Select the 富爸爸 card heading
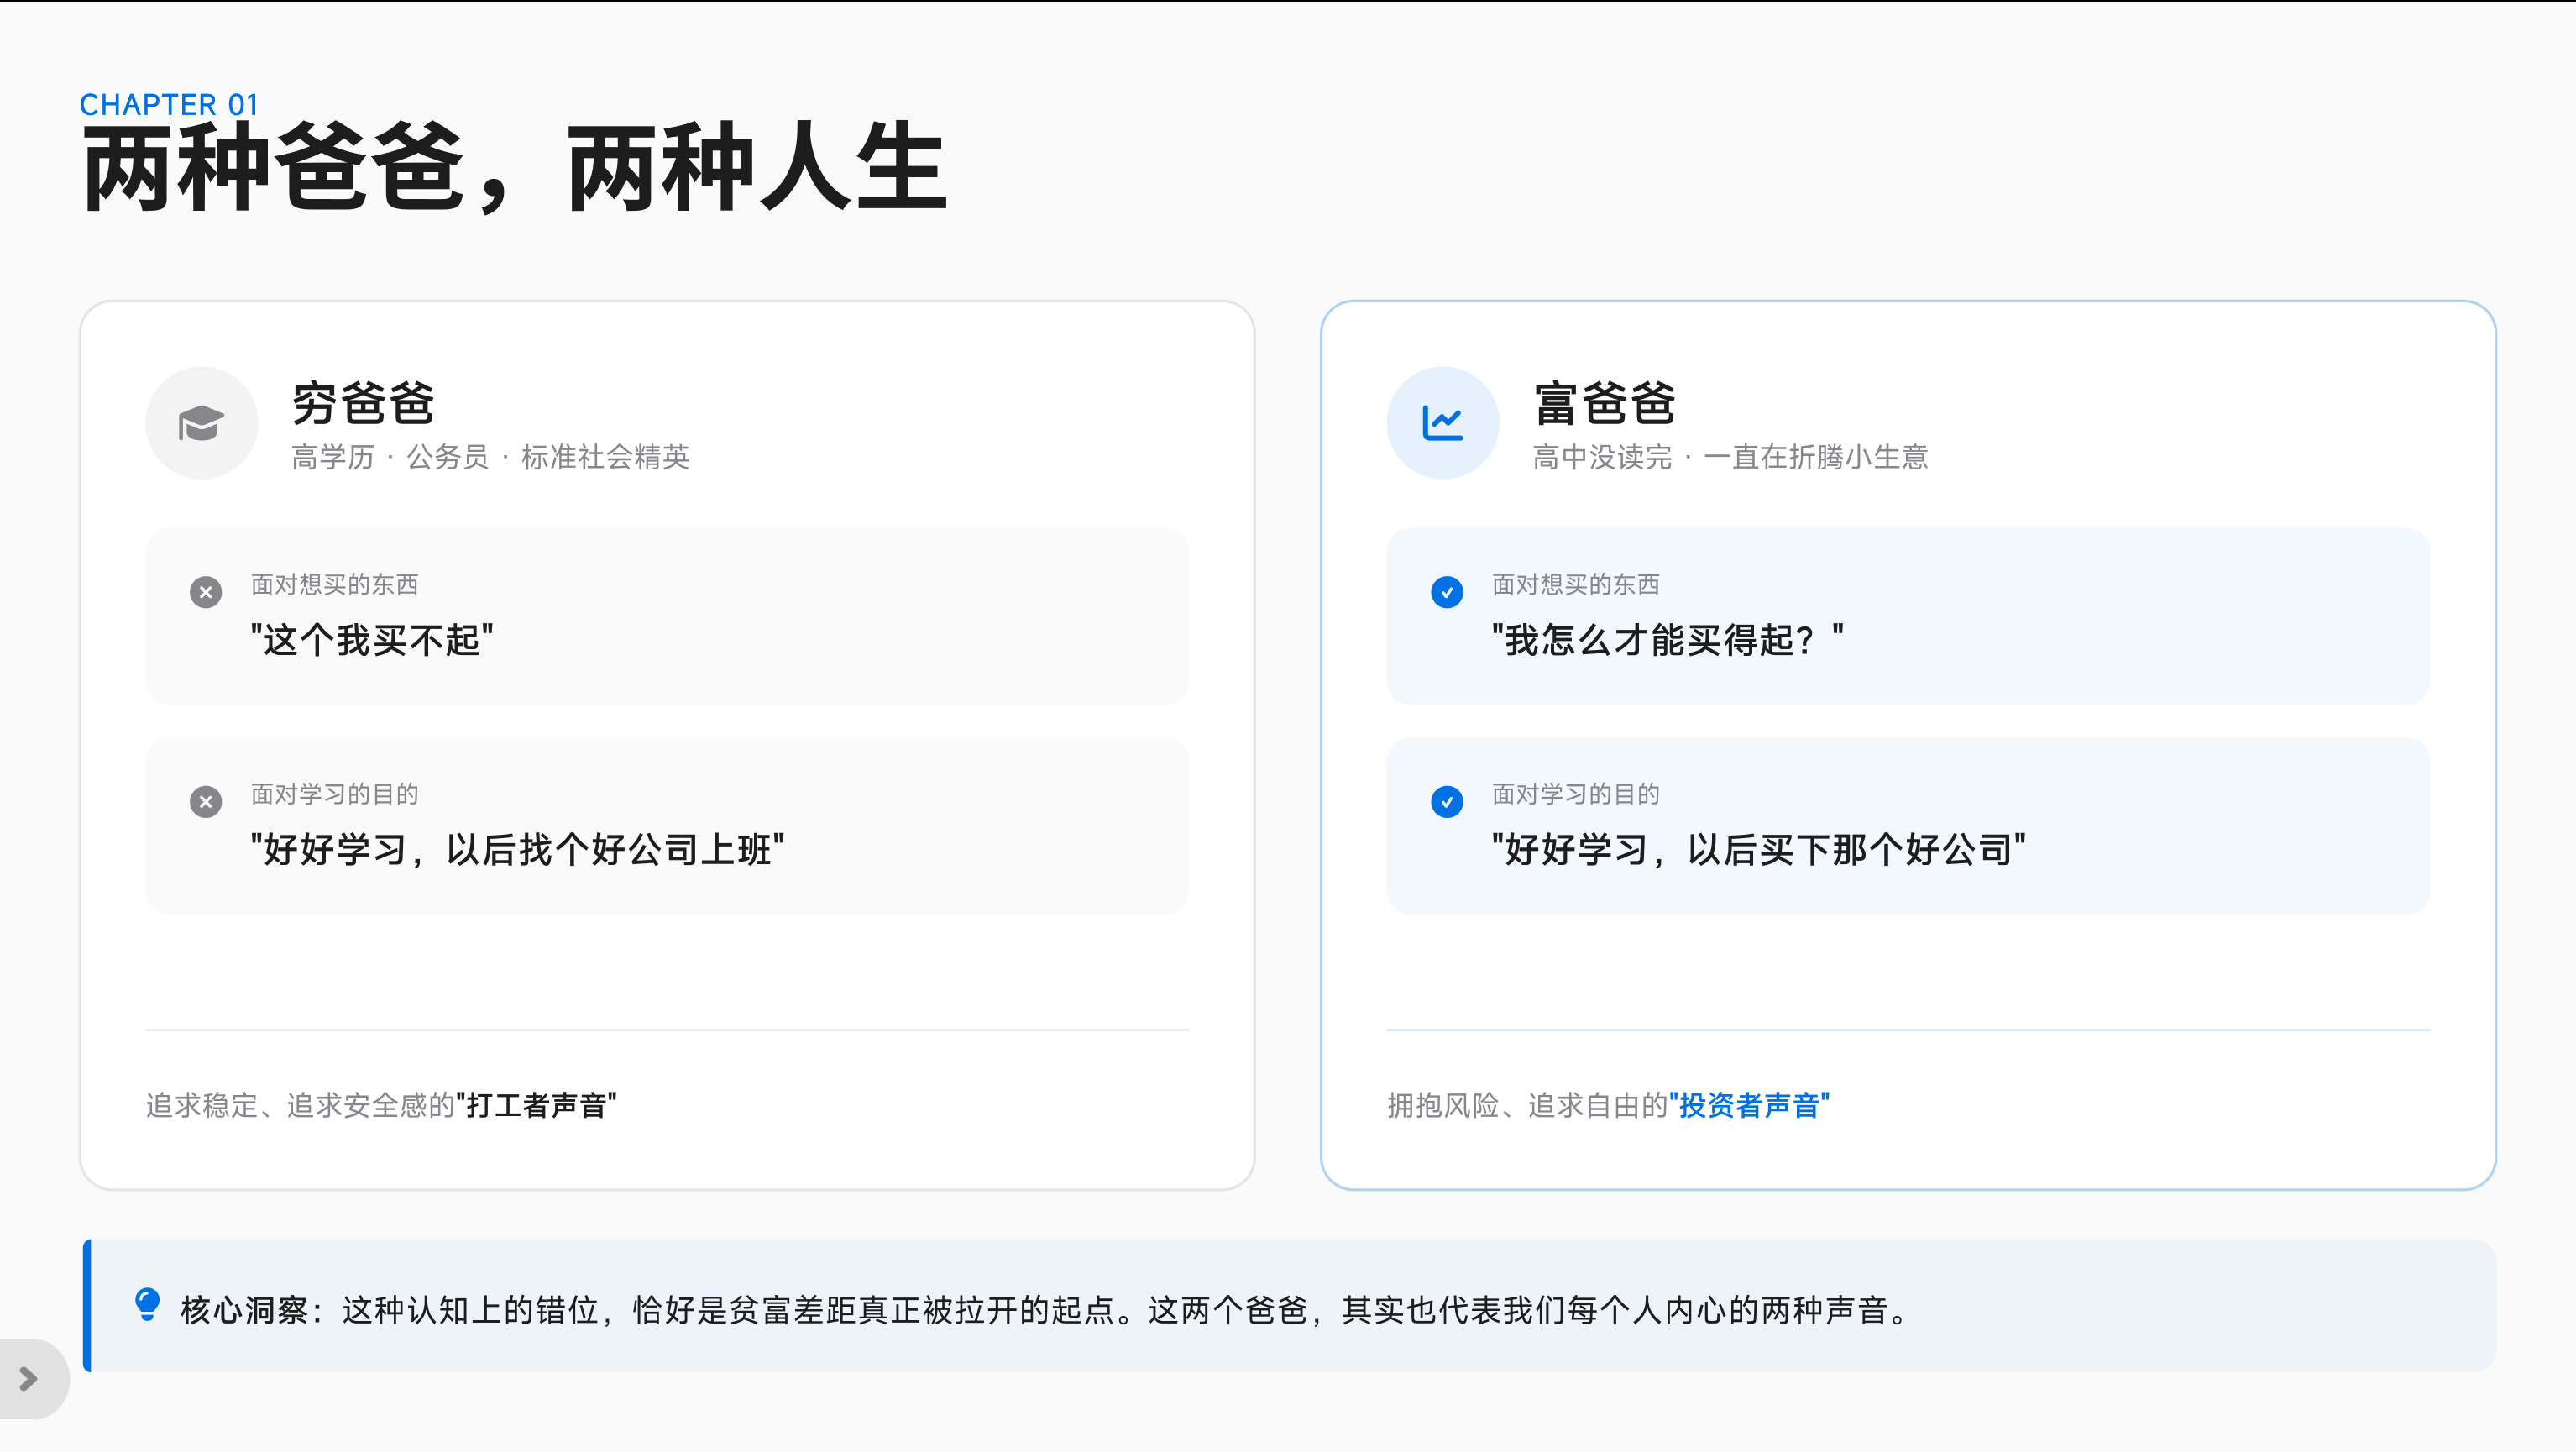 click(1604, 403)
